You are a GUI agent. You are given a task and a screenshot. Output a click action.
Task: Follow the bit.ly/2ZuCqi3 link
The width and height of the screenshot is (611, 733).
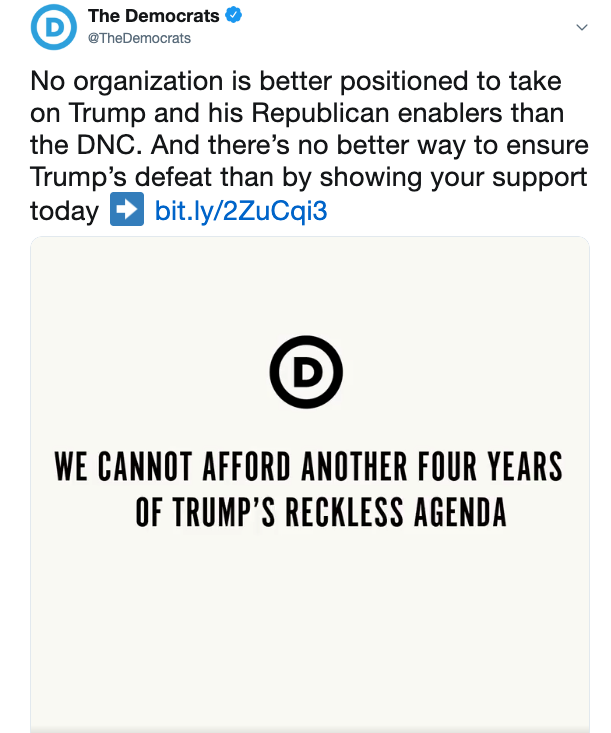(x=241, y=210)
